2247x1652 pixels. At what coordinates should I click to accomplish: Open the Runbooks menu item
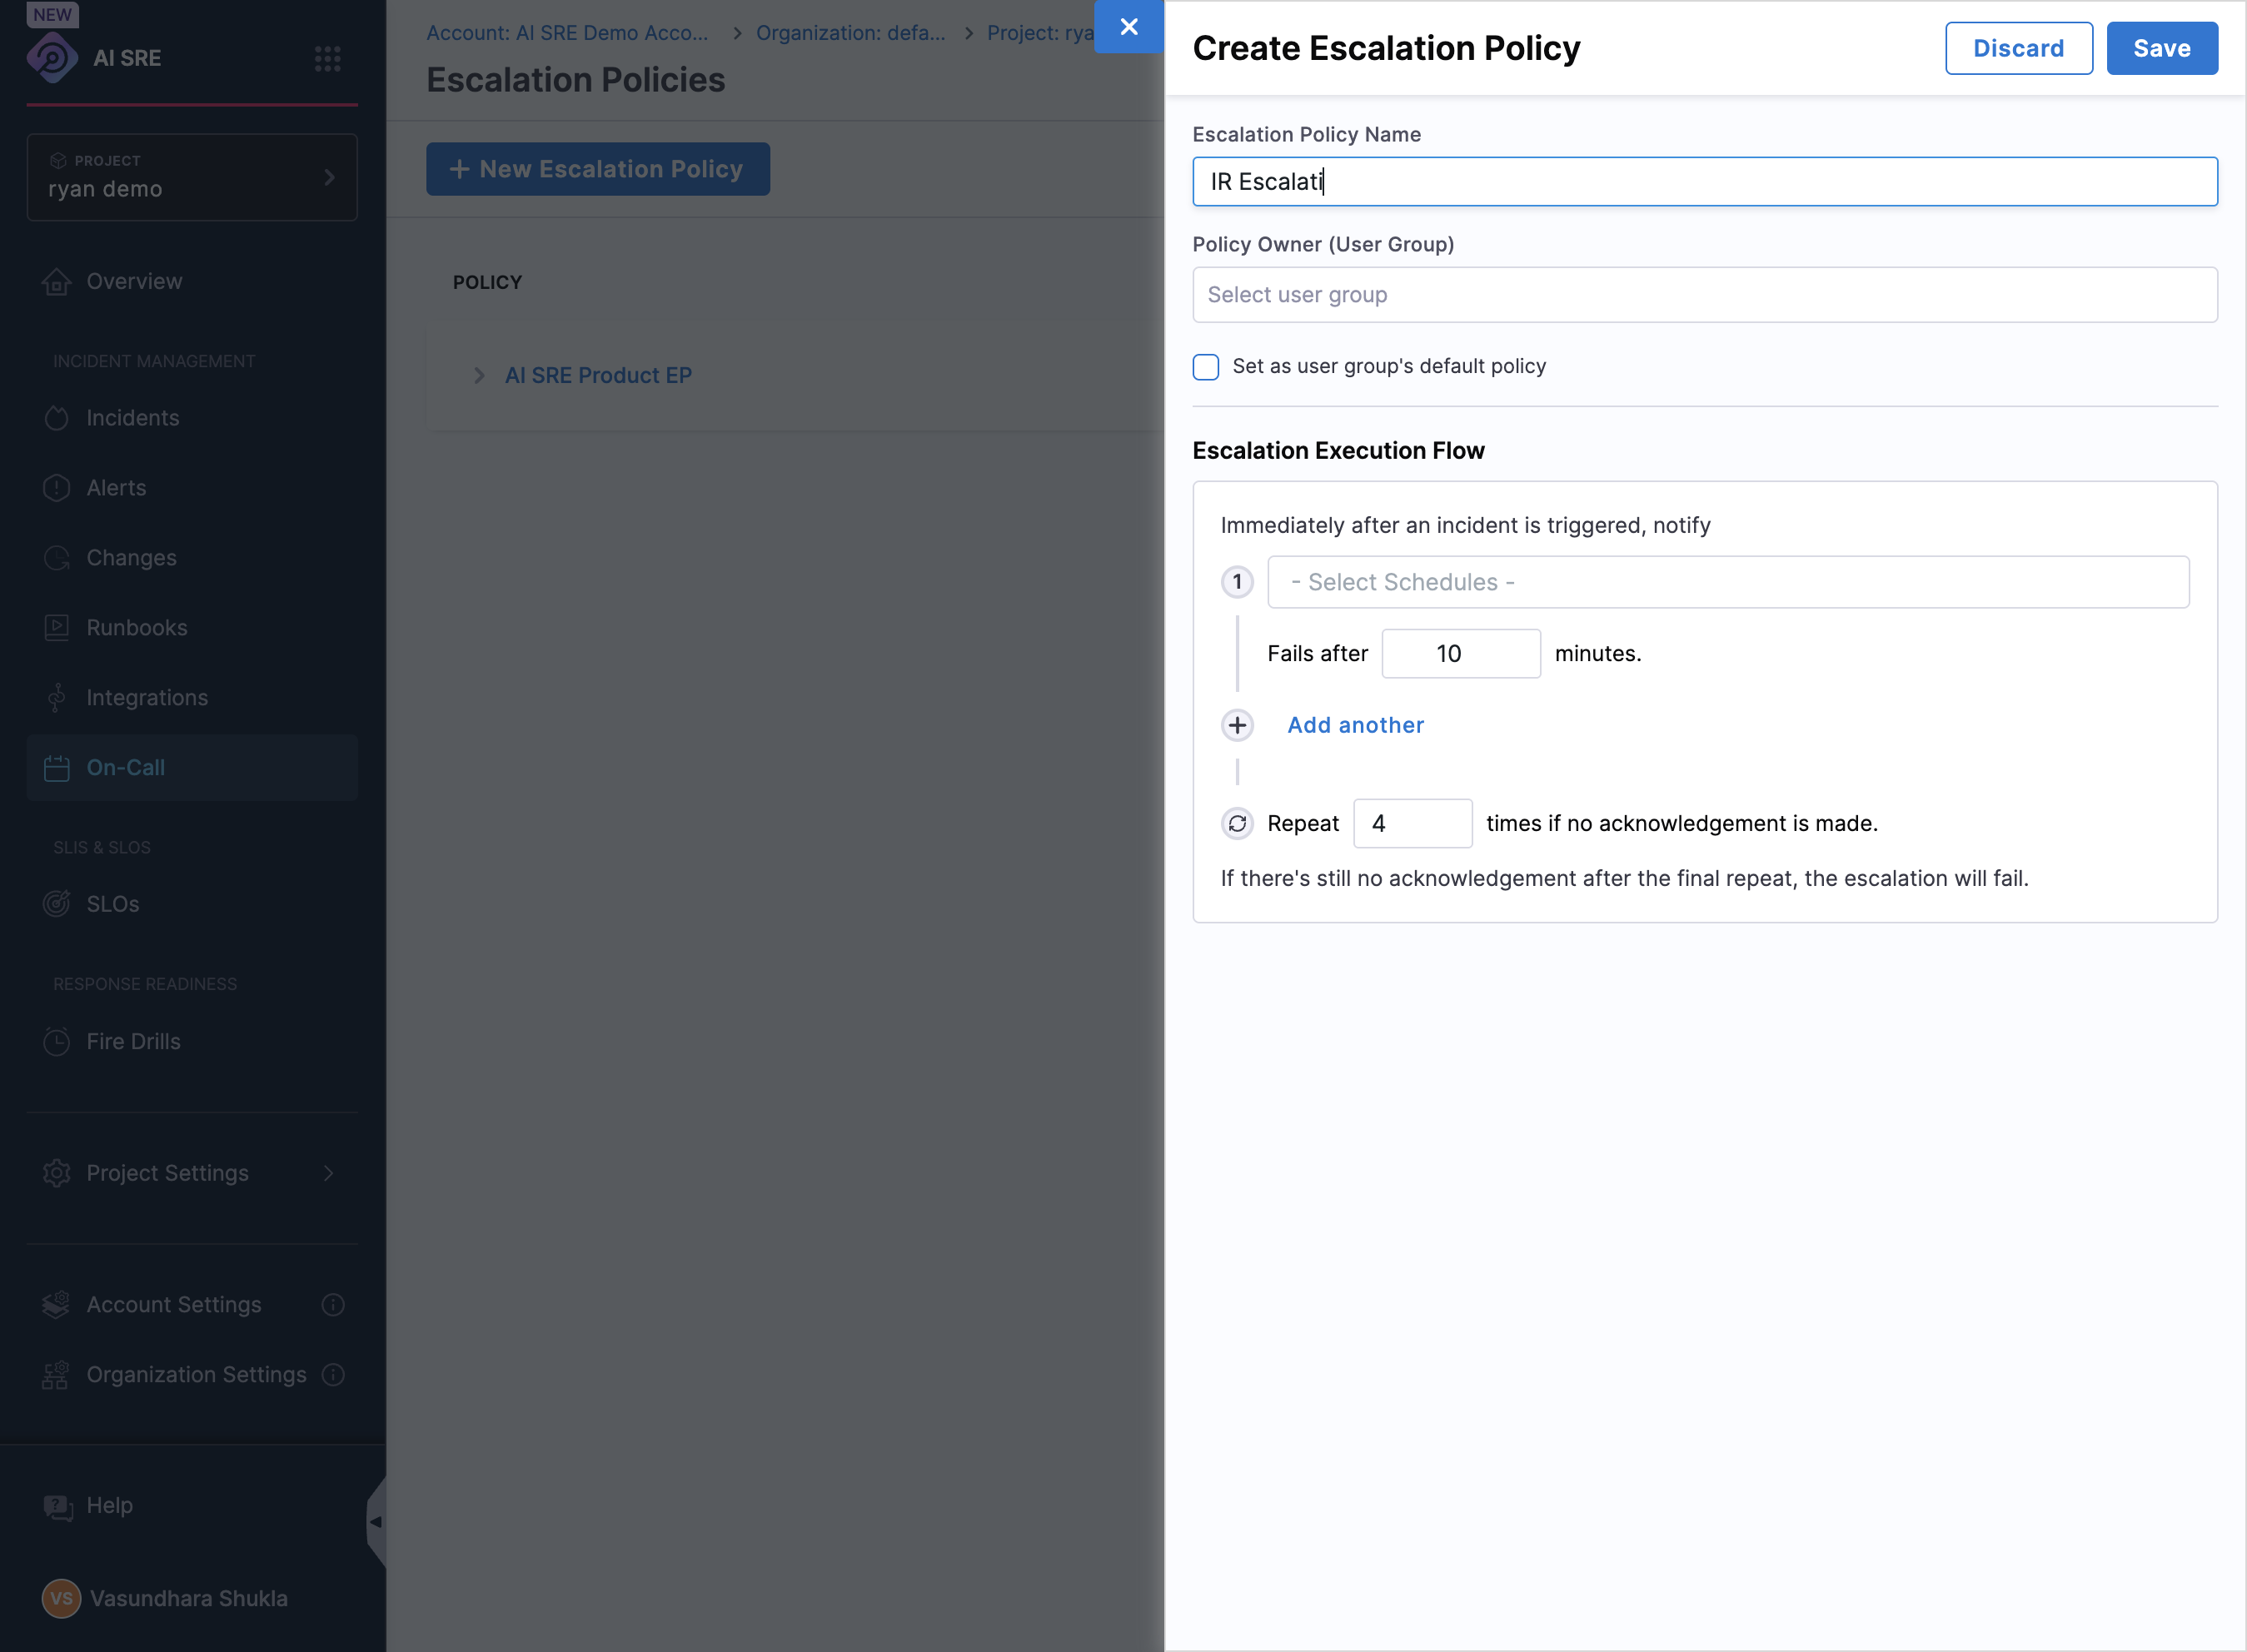[x=192, y=628]
